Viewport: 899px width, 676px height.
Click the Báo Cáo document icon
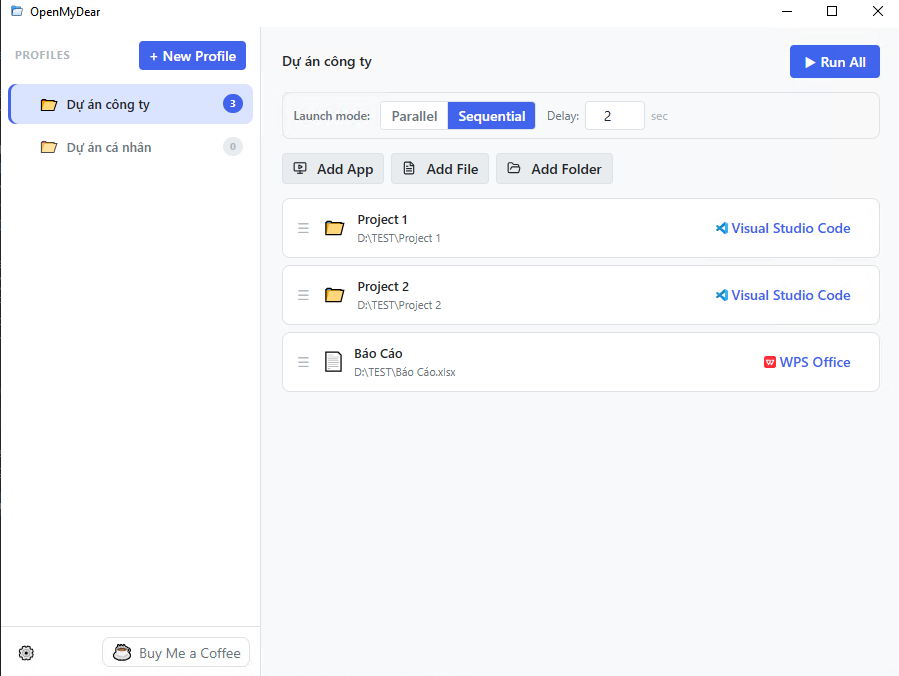click(x=333, y=362)
